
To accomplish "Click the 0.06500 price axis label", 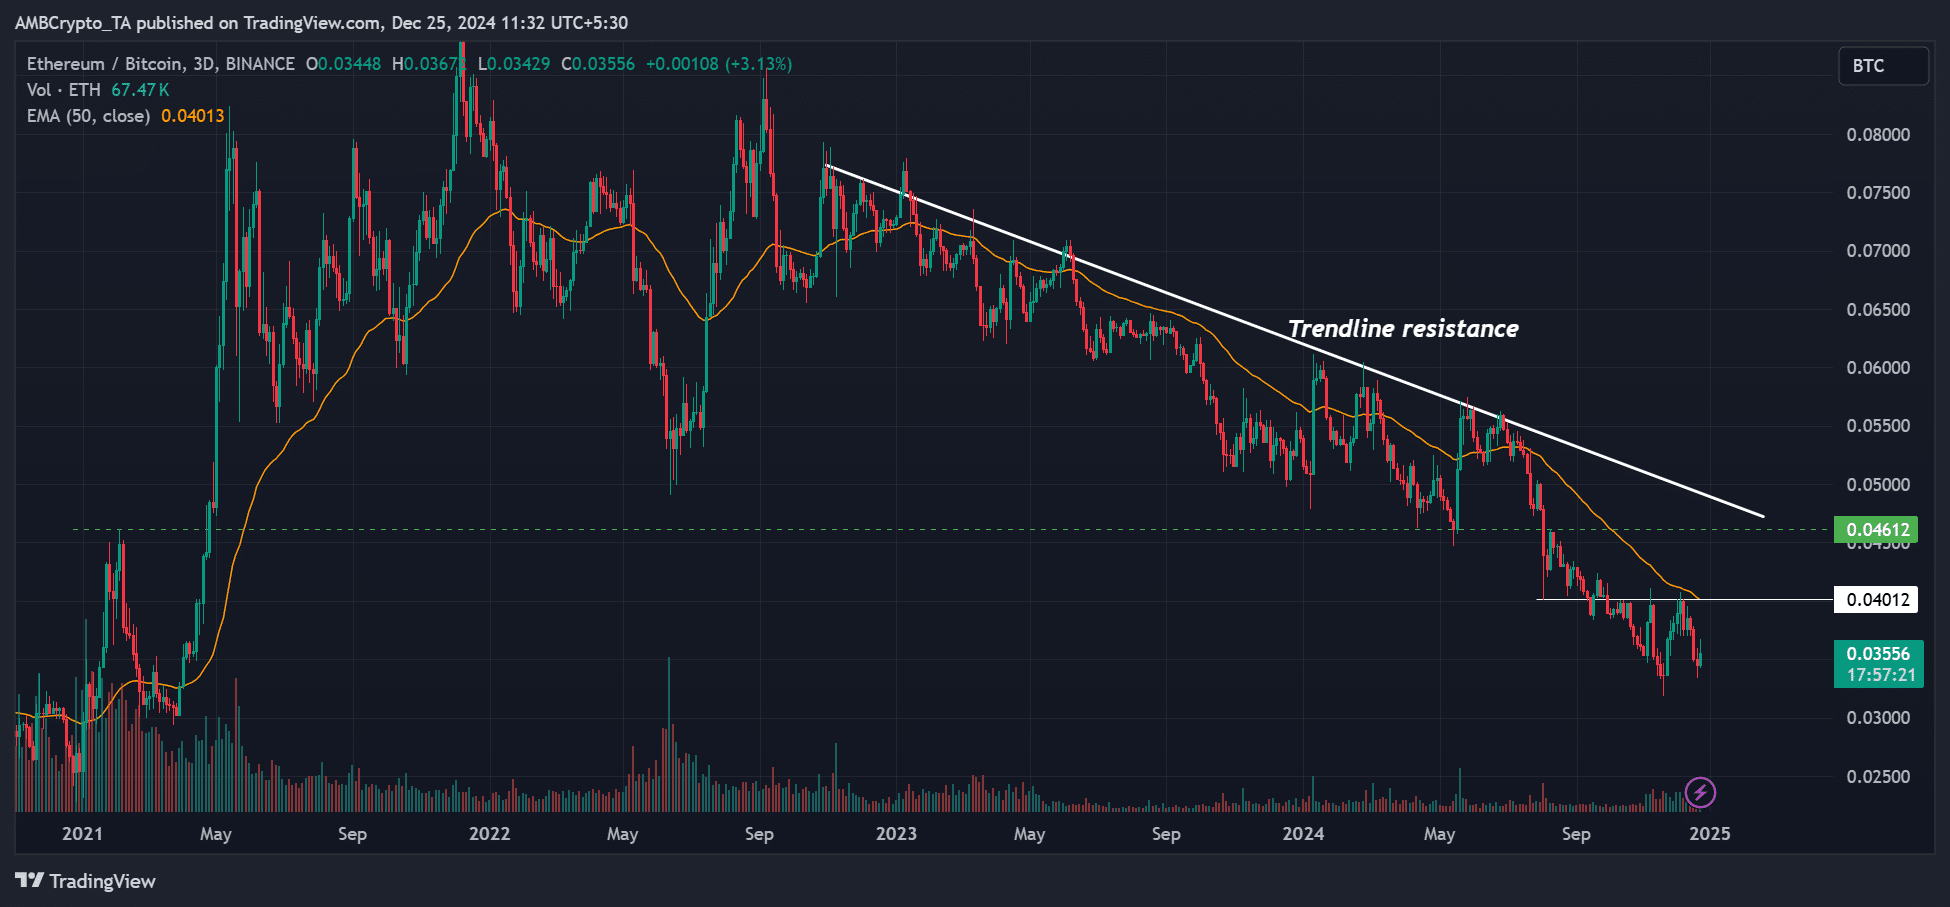I will 1878,310.
